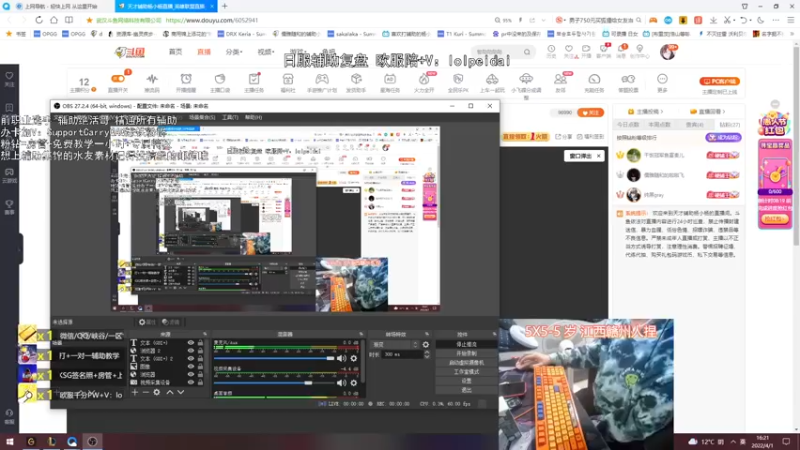The height and width of the screenshot is (450, 800).
Task: Open the 场景集合(S) menu in OBS
Action: (202, 117)
